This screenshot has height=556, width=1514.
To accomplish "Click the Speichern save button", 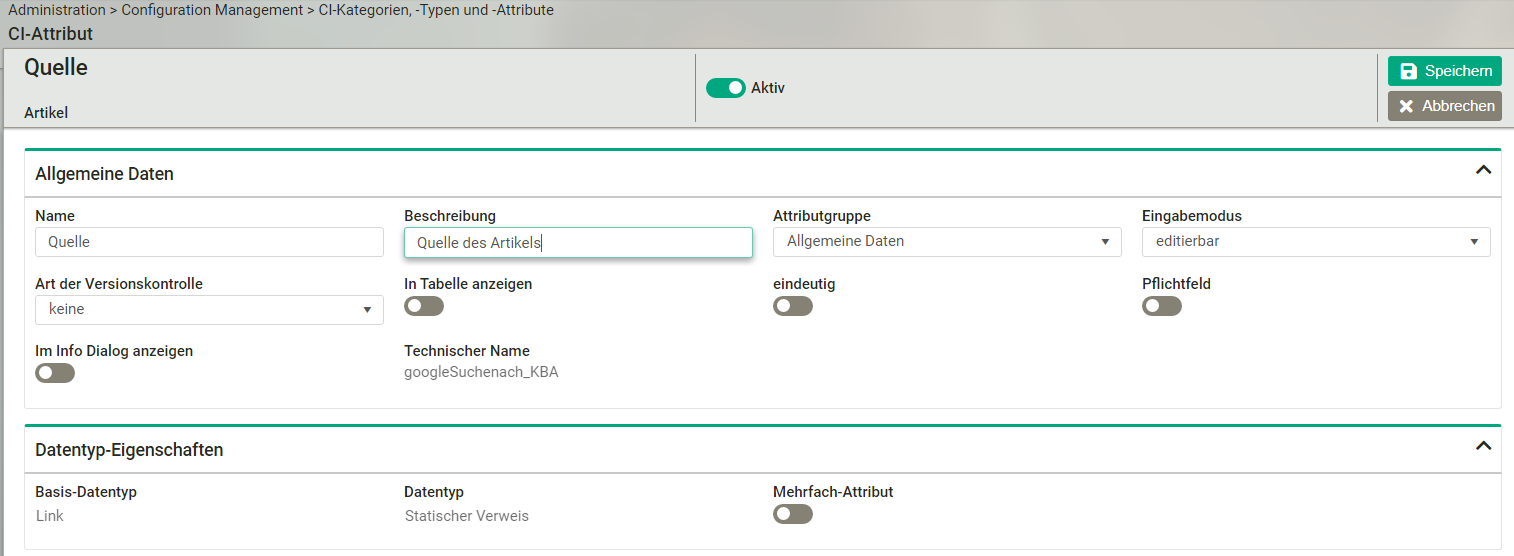I will tap(1444, 71).
